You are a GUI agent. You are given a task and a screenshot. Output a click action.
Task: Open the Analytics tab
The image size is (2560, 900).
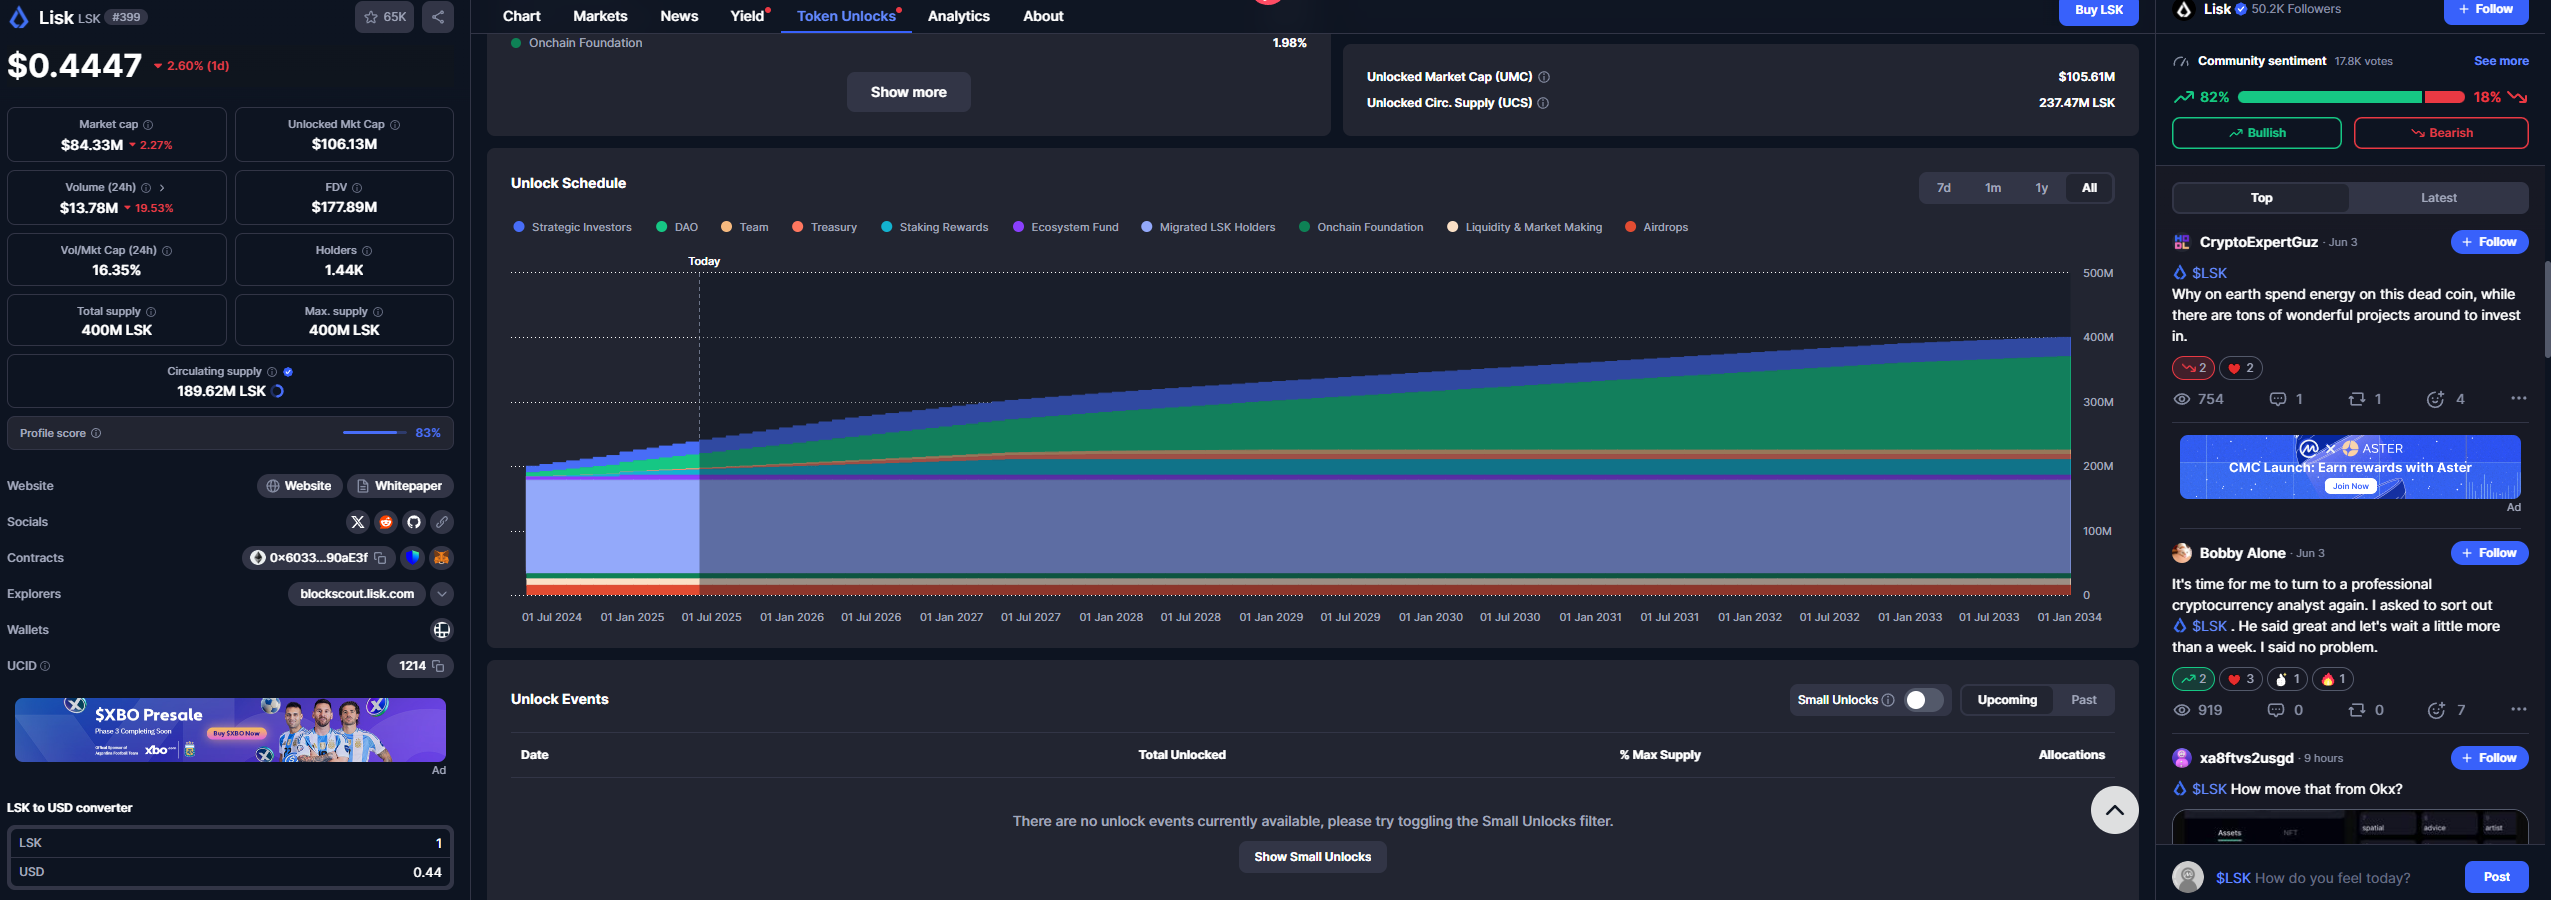(958, 16)
